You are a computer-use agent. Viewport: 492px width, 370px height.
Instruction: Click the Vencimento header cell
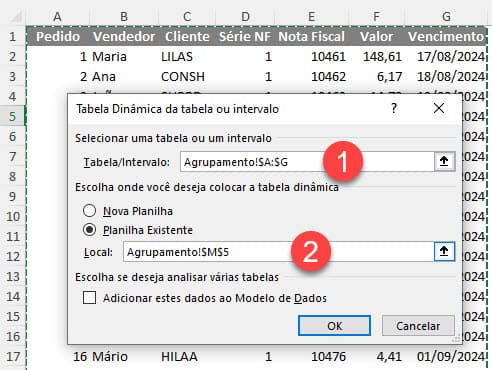coord(446,36)
